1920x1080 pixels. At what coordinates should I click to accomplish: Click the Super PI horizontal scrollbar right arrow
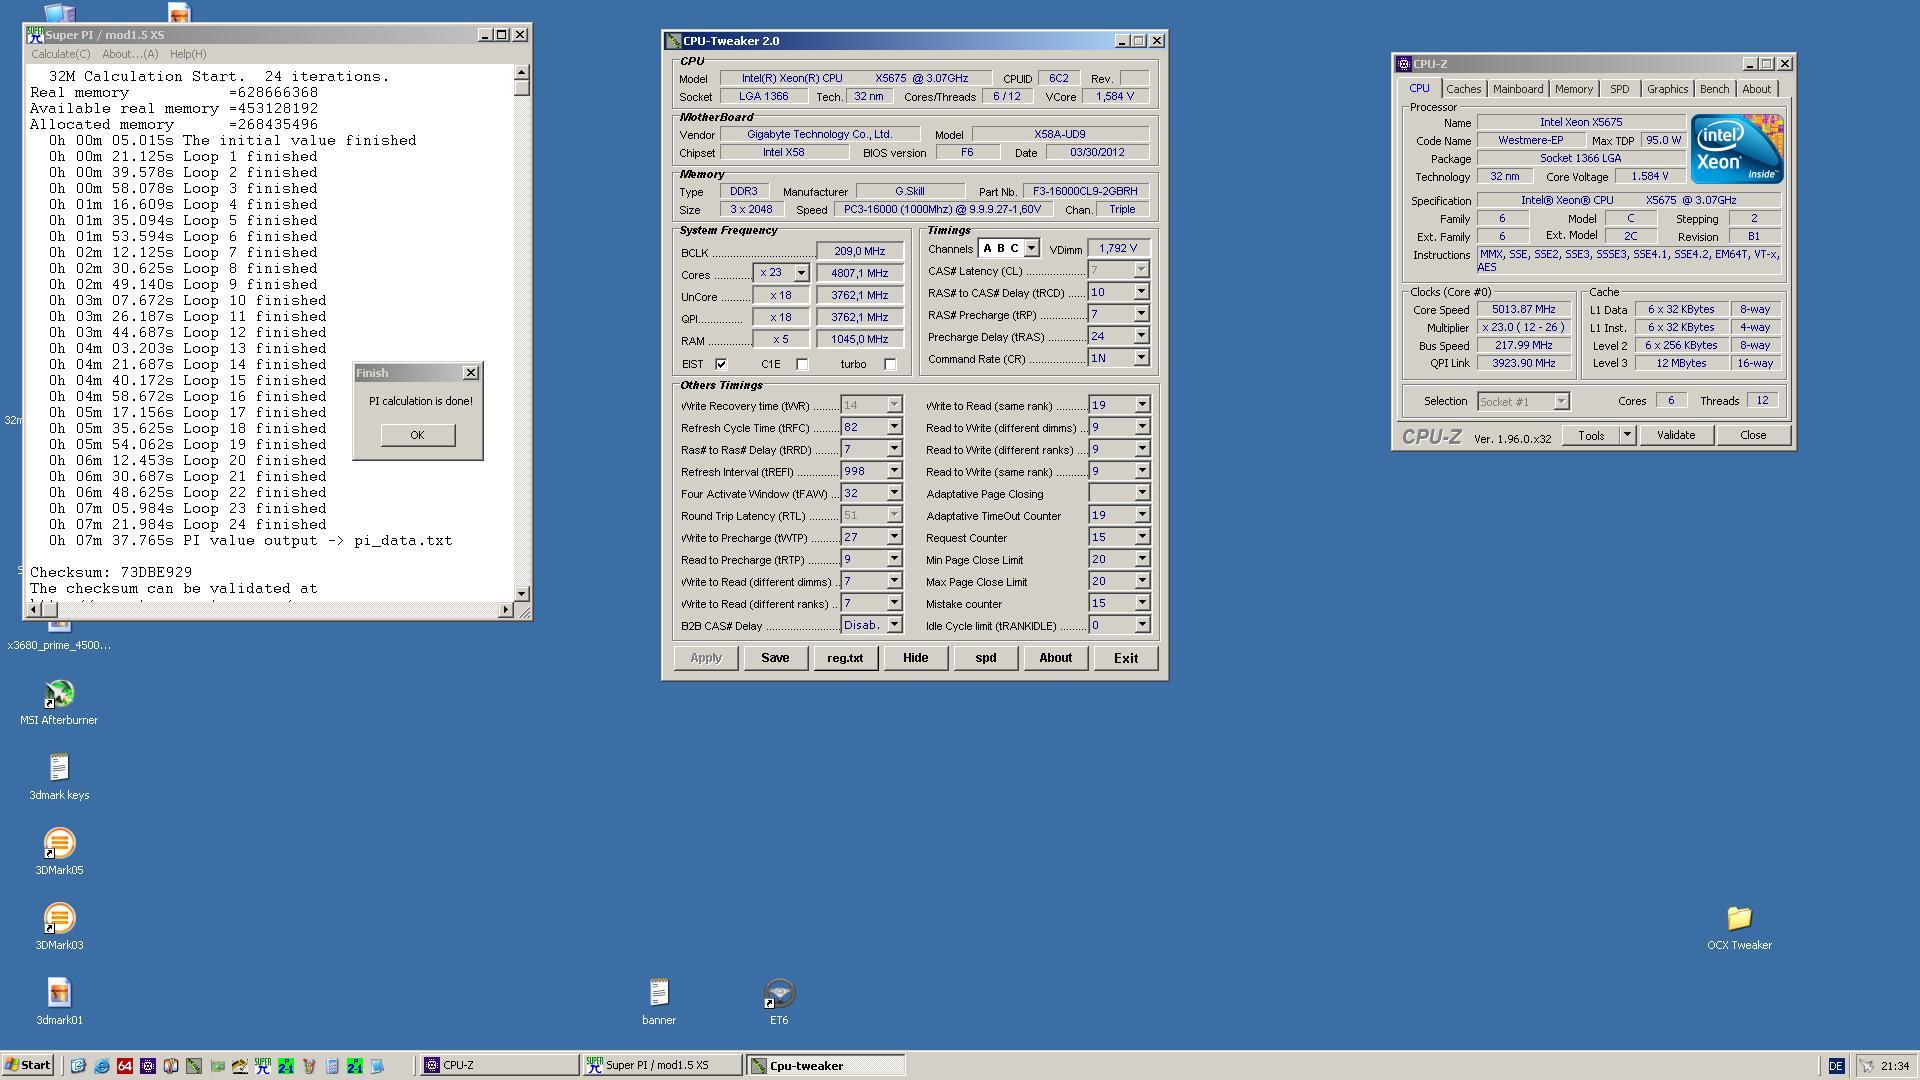click(x=505, y=609)
